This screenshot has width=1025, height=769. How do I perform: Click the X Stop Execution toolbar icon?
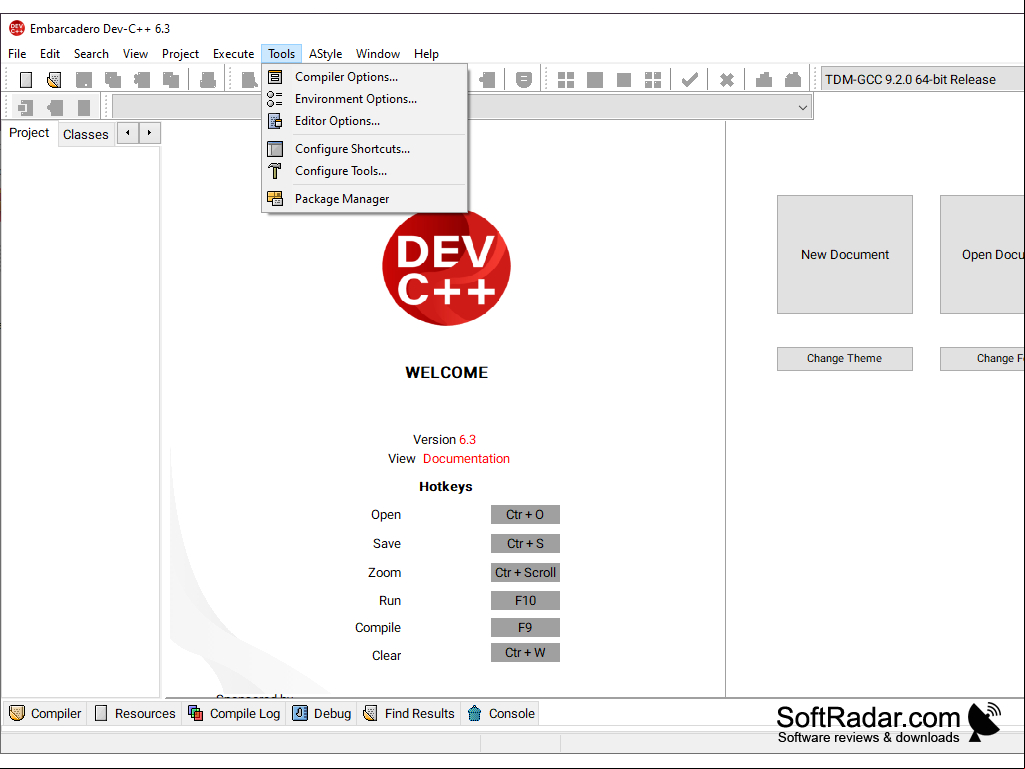726,80
